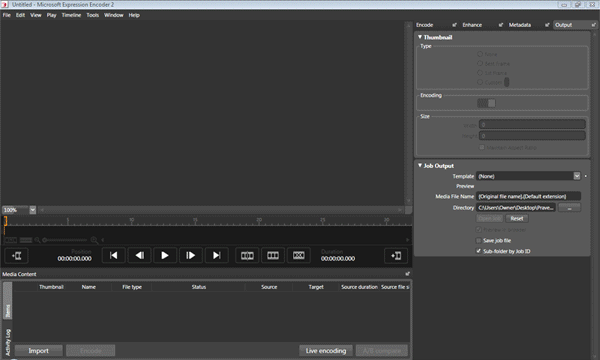
Task: Open the File menu
Action: point(7,15)
